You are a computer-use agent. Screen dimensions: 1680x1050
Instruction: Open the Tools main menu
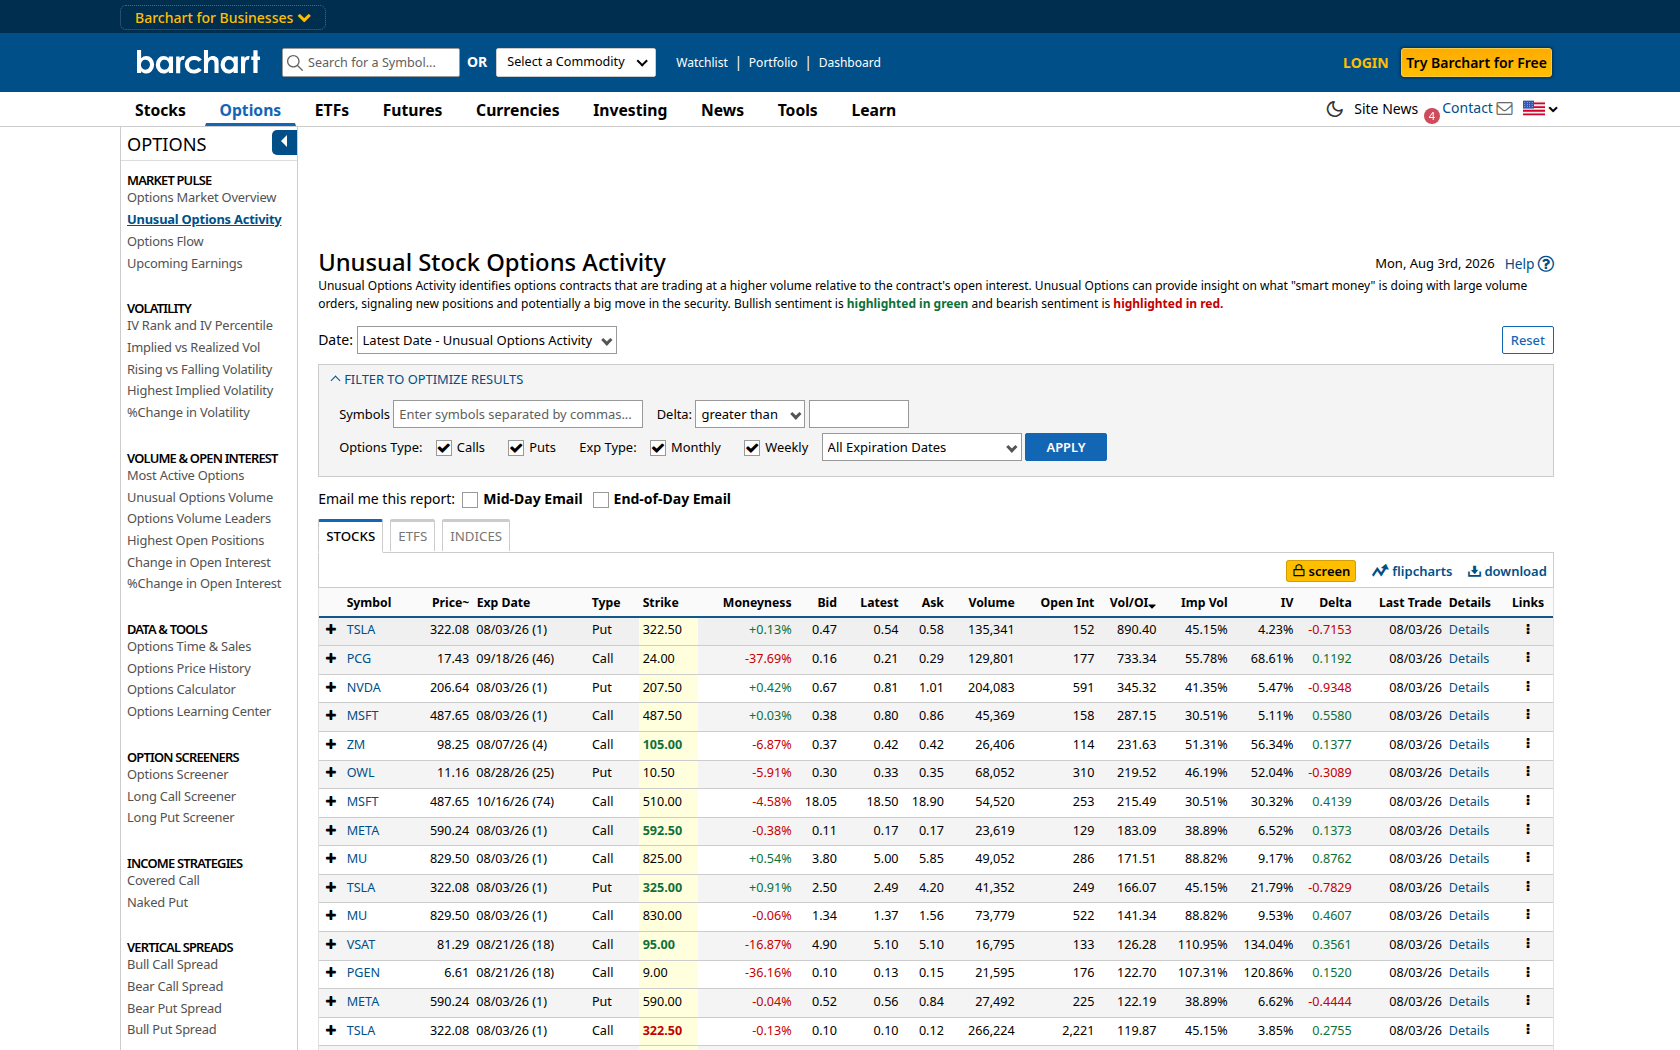coord(798,110)
